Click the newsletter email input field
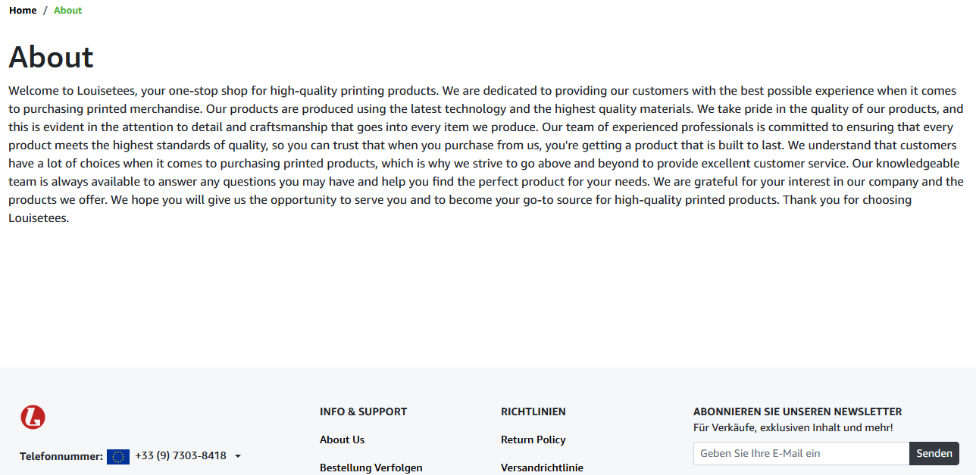Viewport: 976px width, 475px height. point(800,454)
